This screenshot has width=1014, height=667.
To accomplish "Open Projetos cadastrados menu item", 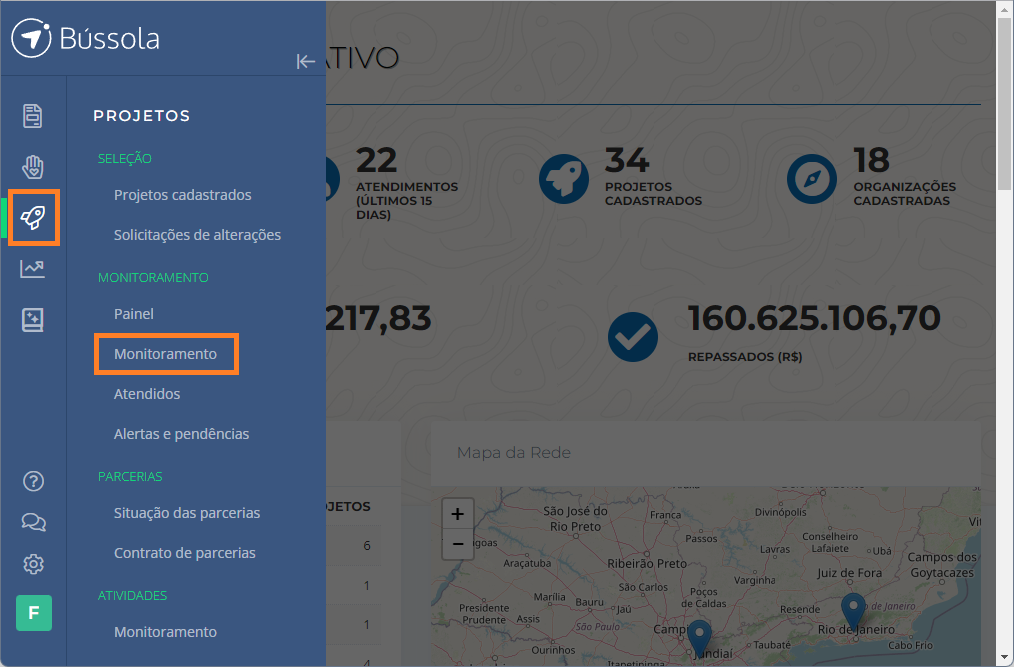I will pyautogui.click(x=182, y=195).
